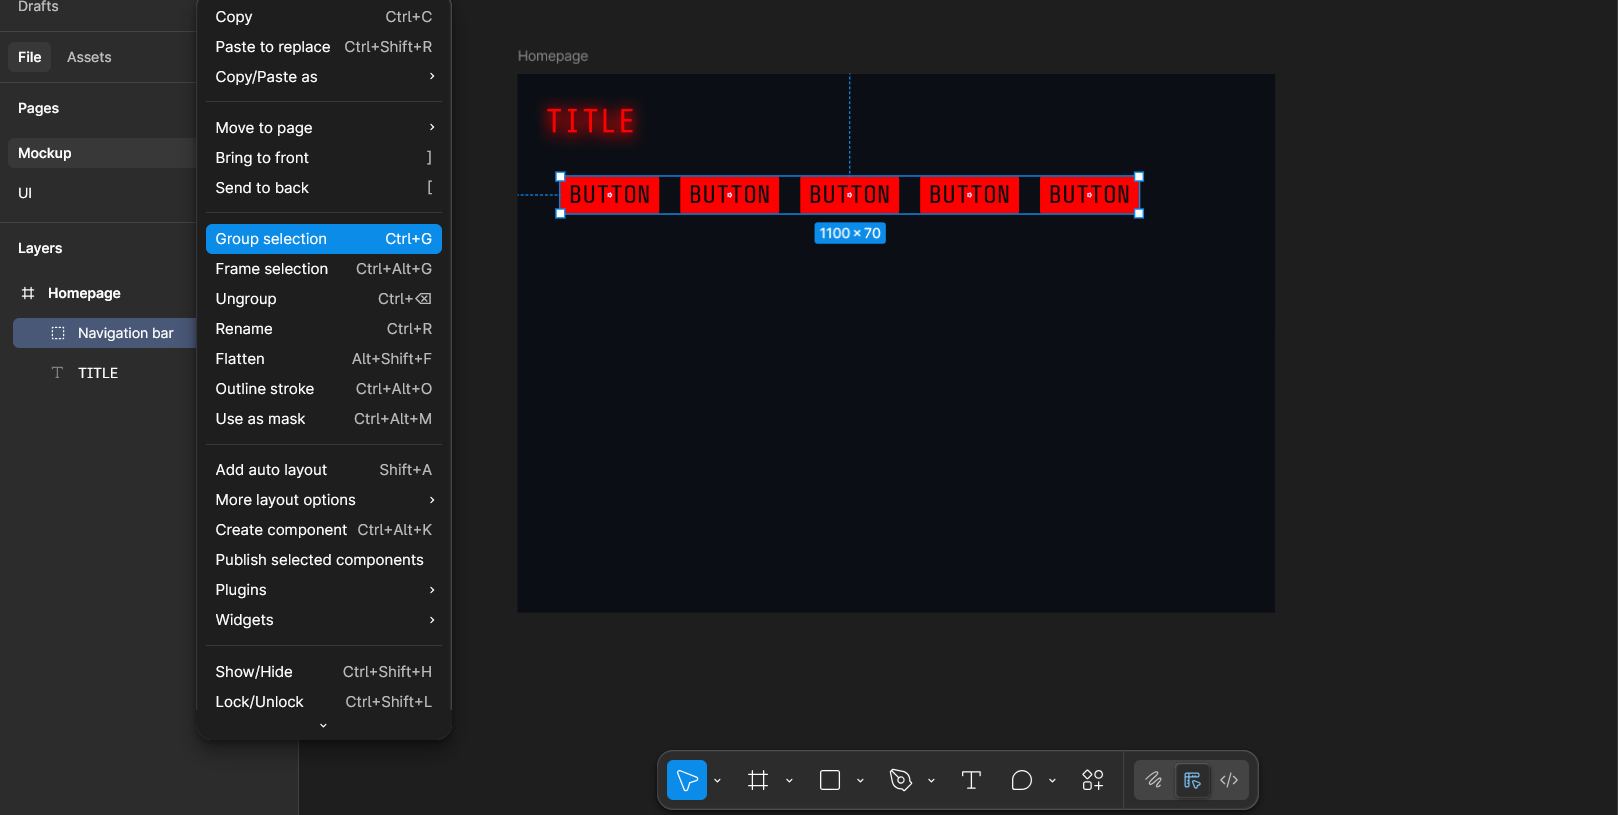Open the Actions and components tool
This screenshot has width=1618, height=815.
pos(1092,780)
